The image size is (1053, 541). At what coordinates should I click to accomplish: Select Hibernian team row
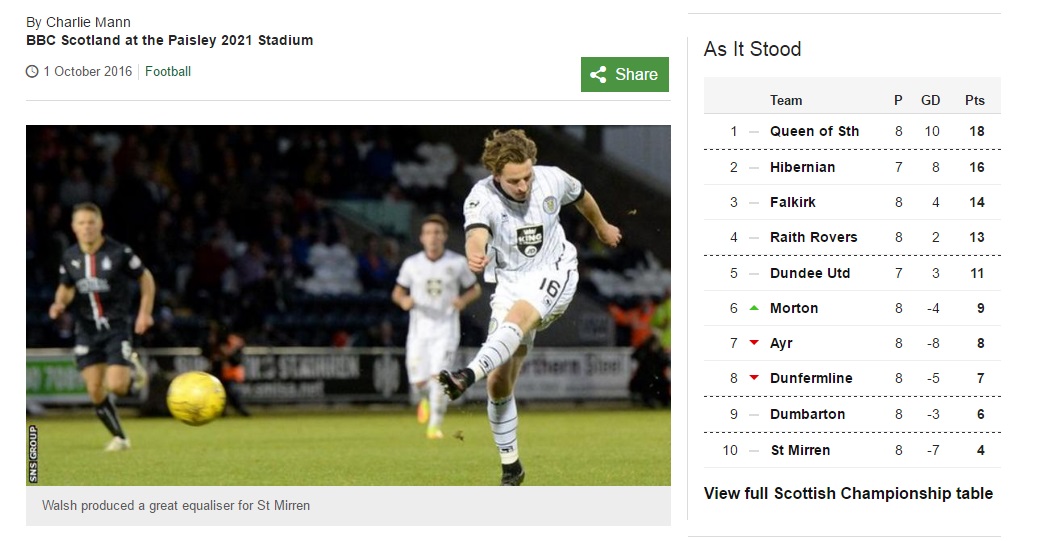coord(852,167)
